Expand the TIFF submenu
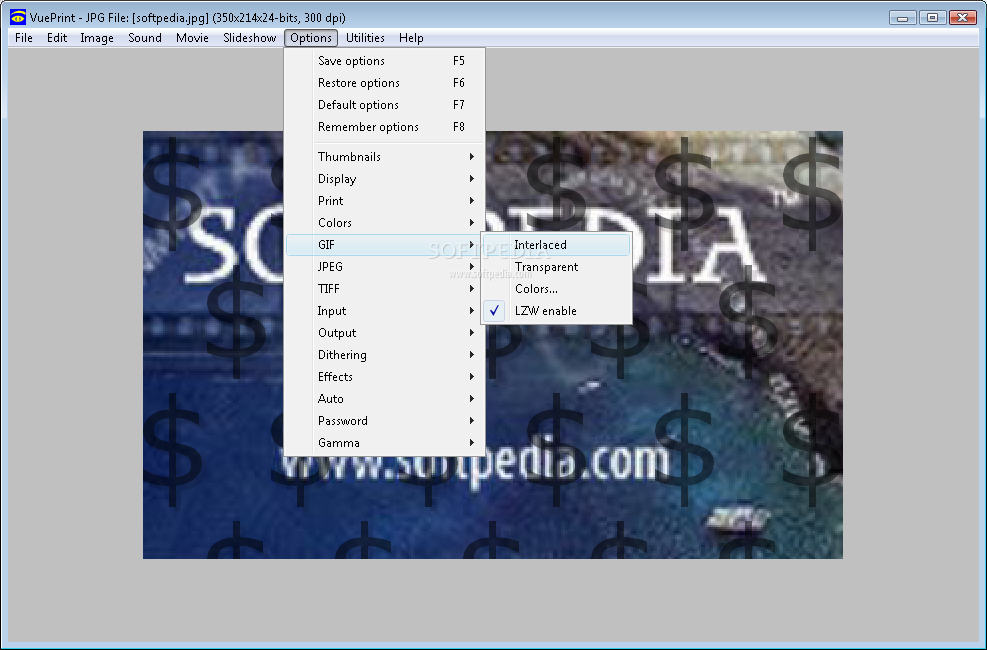This screenshot has height=650, width=987. (x=385, y=289)
